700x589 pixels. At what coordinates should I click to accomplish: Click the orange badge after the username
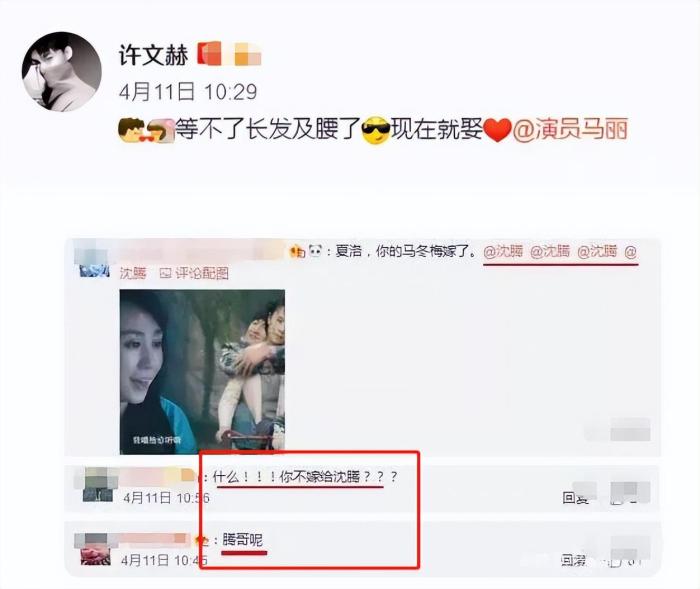point(247,54)
